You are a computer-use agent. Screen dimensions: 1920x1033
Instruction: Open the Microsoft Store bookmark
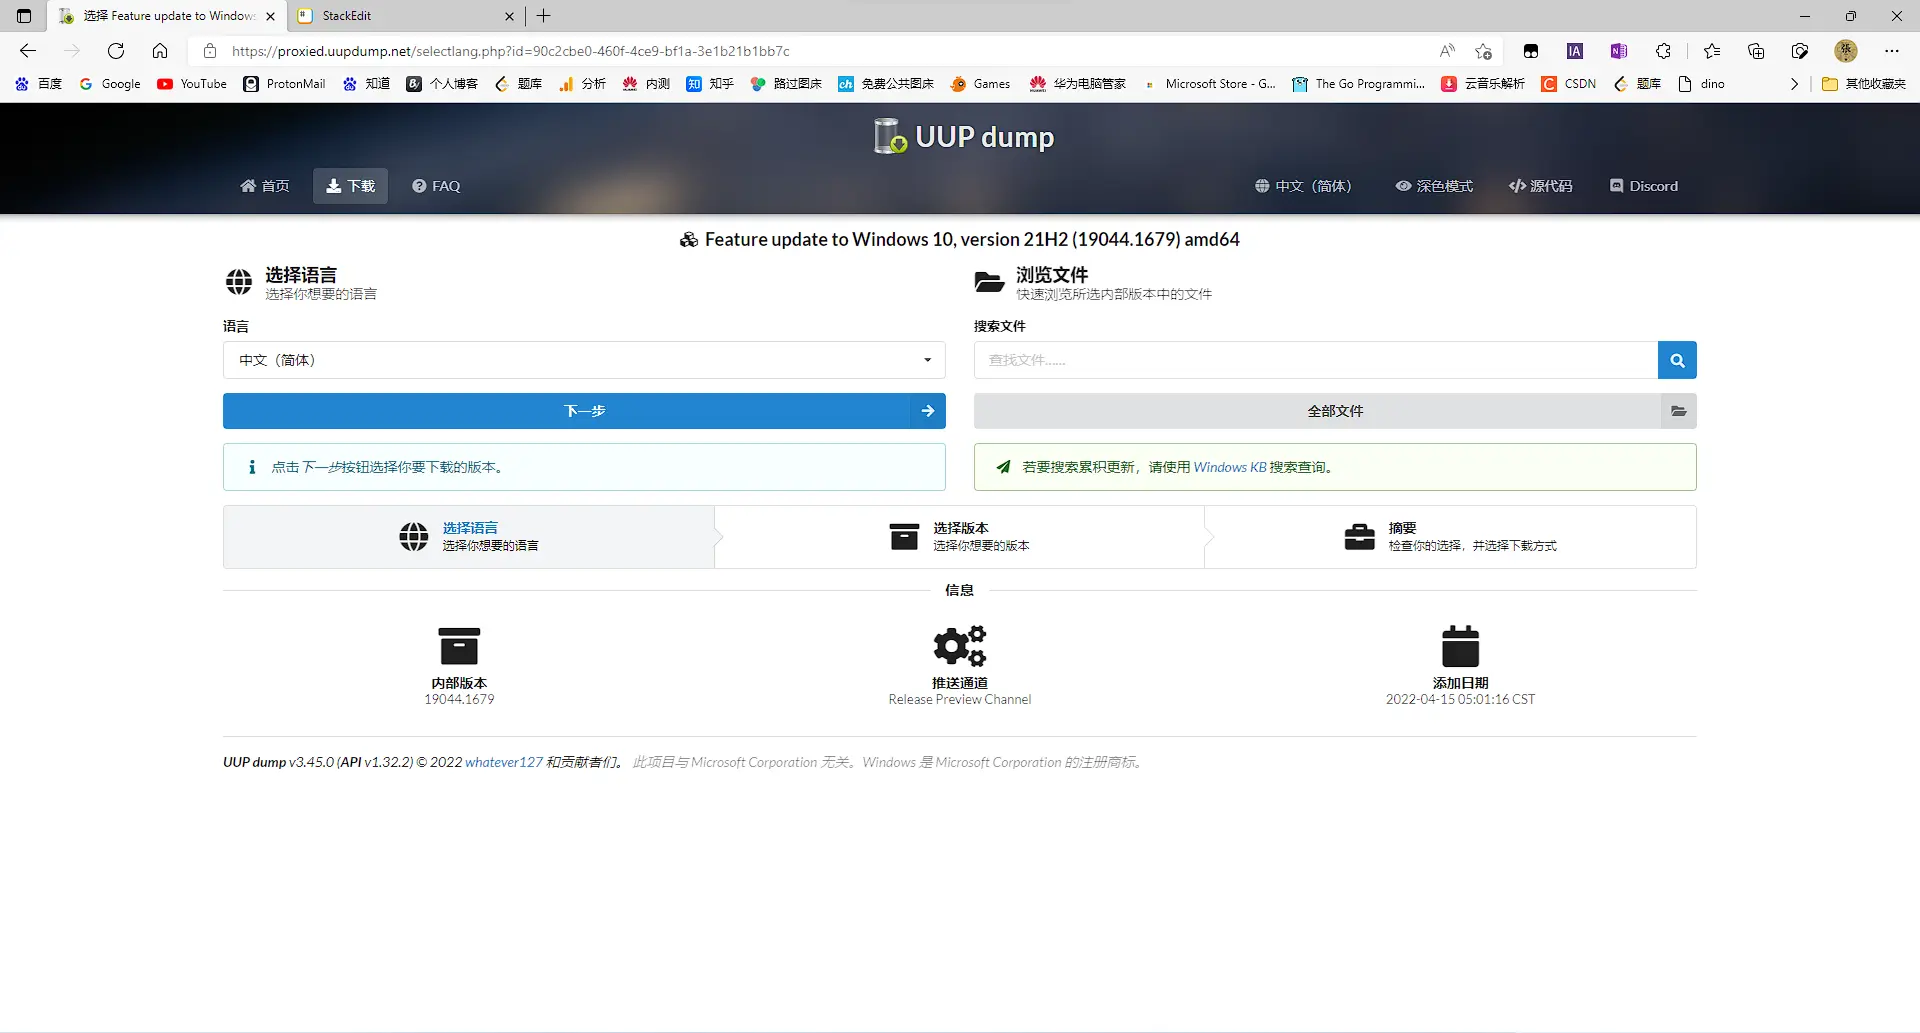[x=1209, y=84]
